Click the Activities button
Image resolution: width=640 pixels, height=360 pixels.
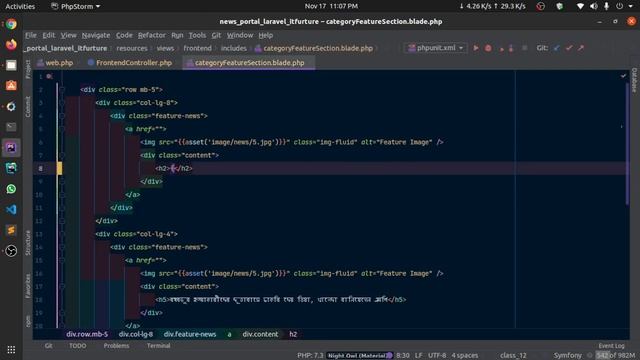point(20,6)
